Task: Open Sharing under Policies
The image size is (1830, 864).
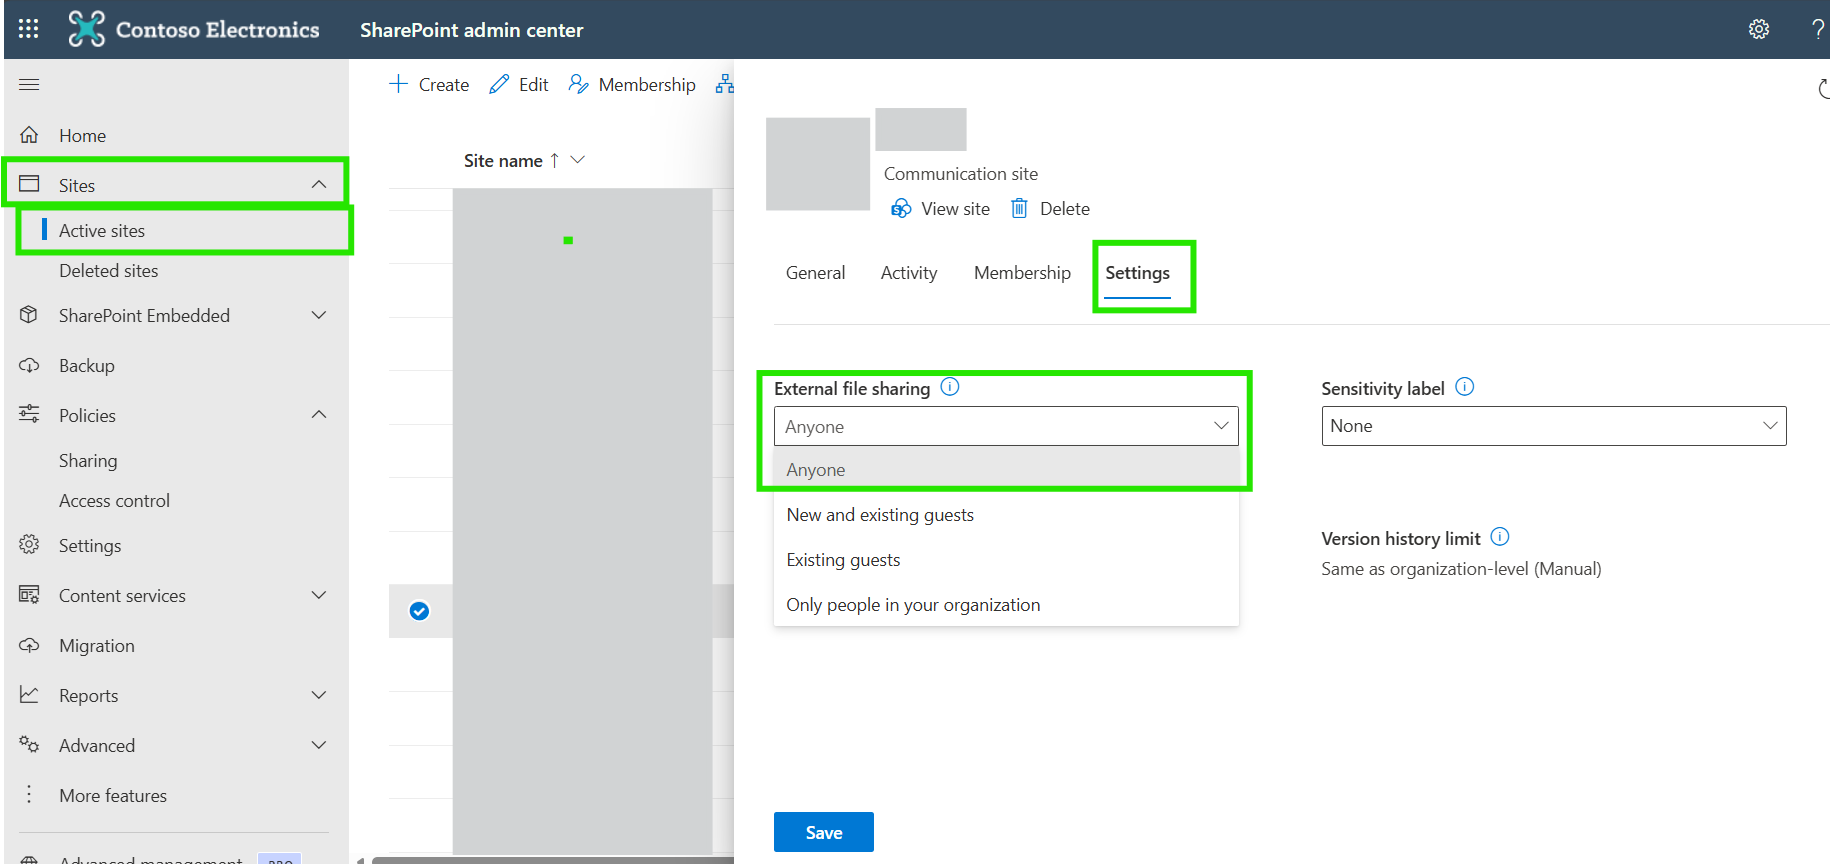Action: point(88,461)
